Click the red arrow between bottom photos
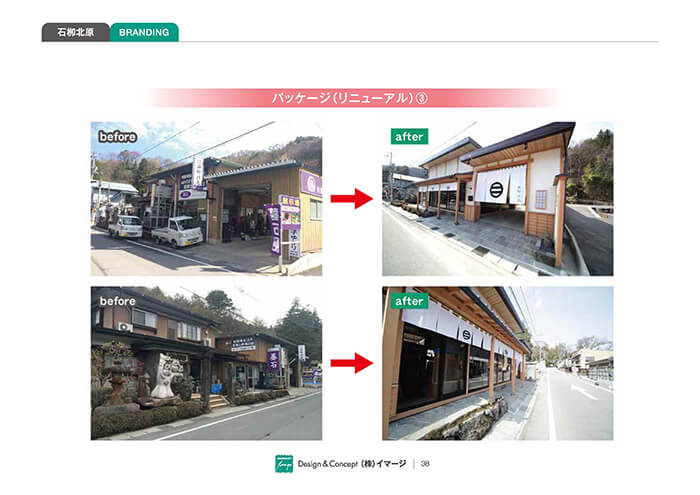Screen dimensions: 700x495 click(x=351, y=362)
